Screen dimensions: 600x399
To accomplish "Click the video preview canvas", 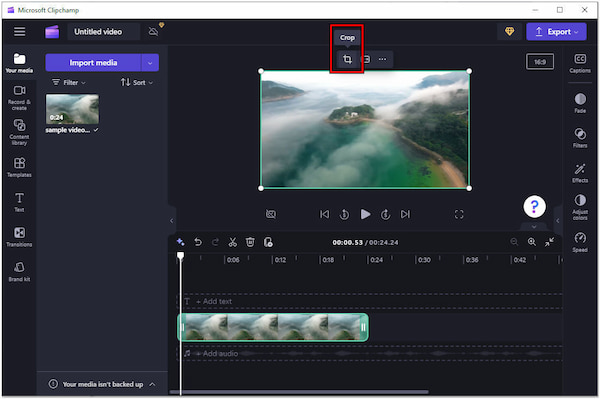I will point(365,129).
